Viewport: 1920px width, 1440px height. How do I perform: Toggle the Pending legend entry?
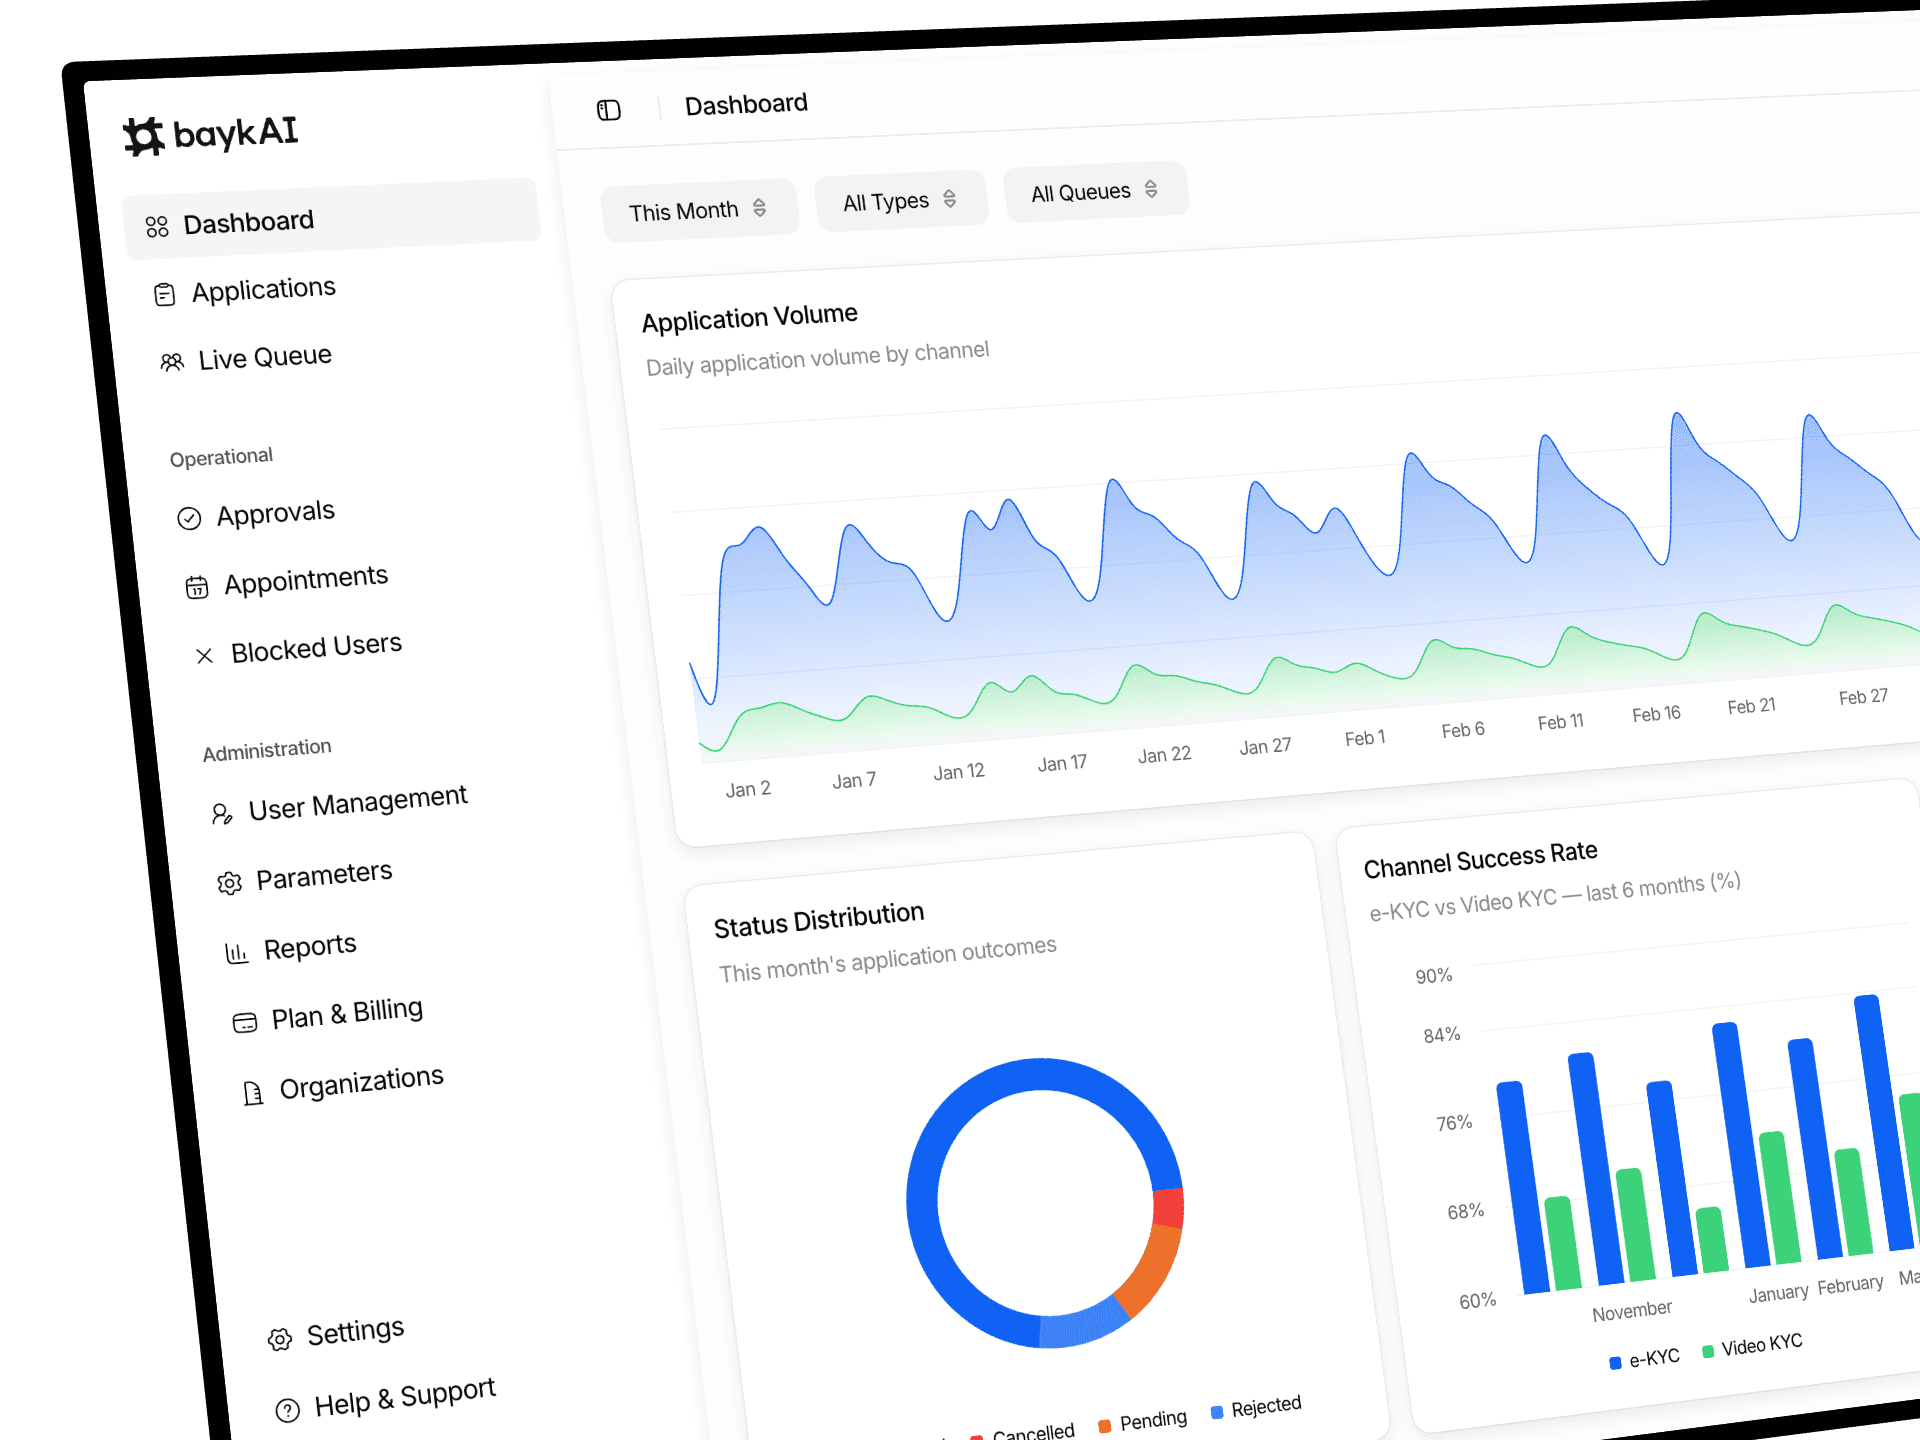pos(1142,1422)
